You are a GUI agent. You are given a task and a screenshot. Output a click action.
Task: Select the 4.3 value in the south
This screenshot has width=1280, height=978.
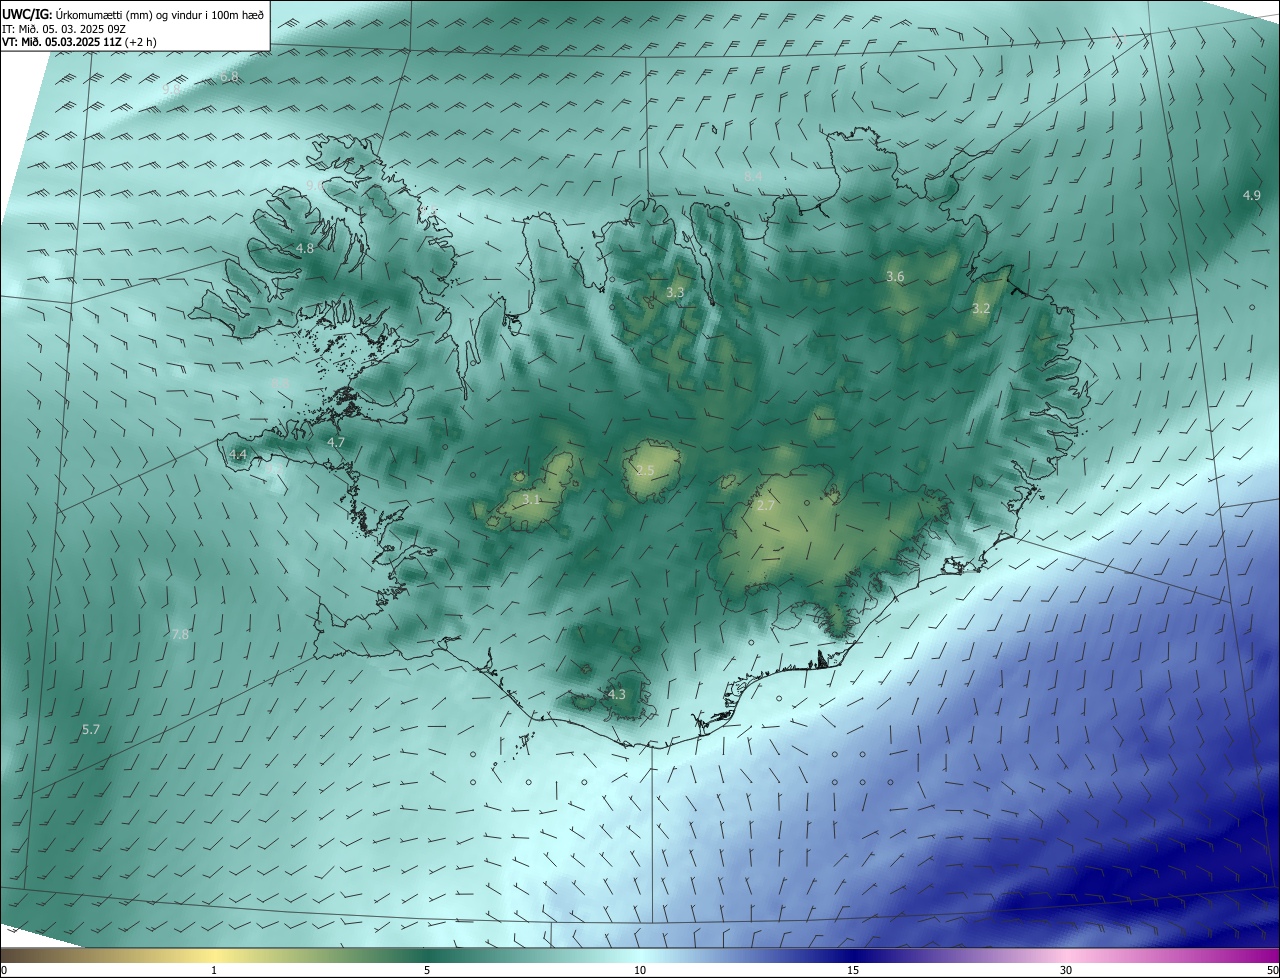coord(616,694)
